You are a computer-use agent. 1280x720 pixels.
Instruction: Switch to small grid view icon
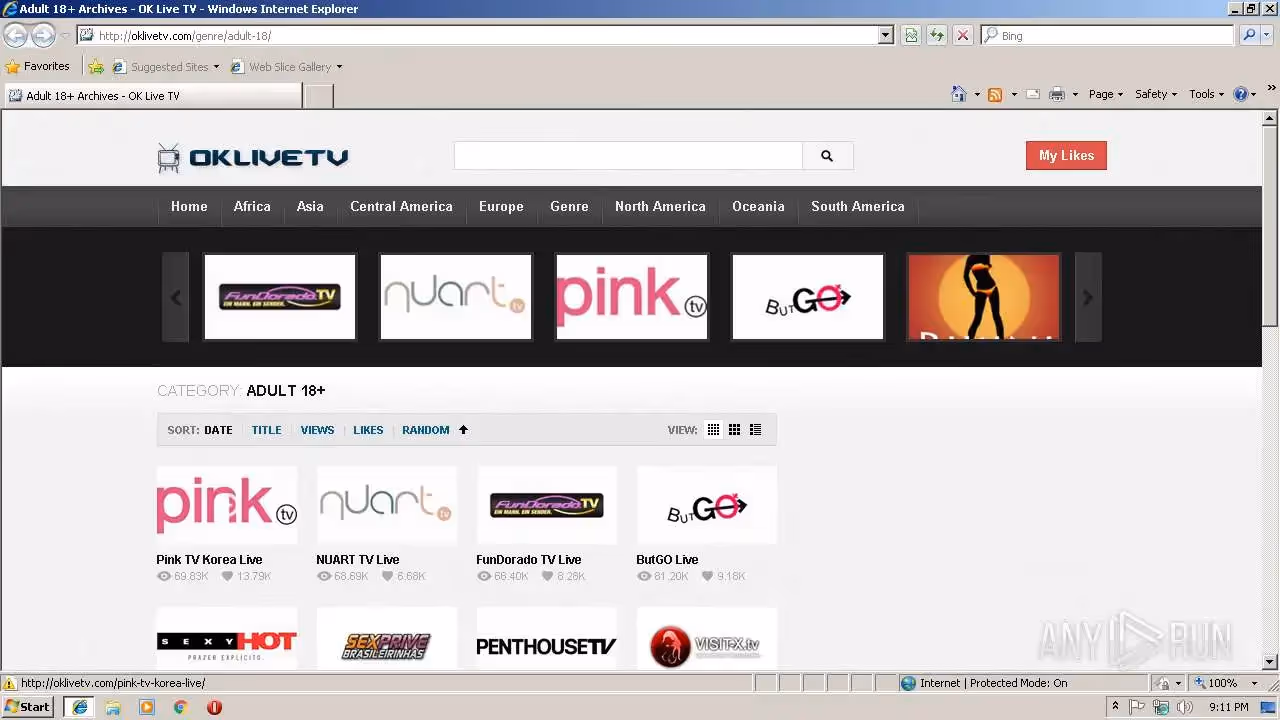713,430
